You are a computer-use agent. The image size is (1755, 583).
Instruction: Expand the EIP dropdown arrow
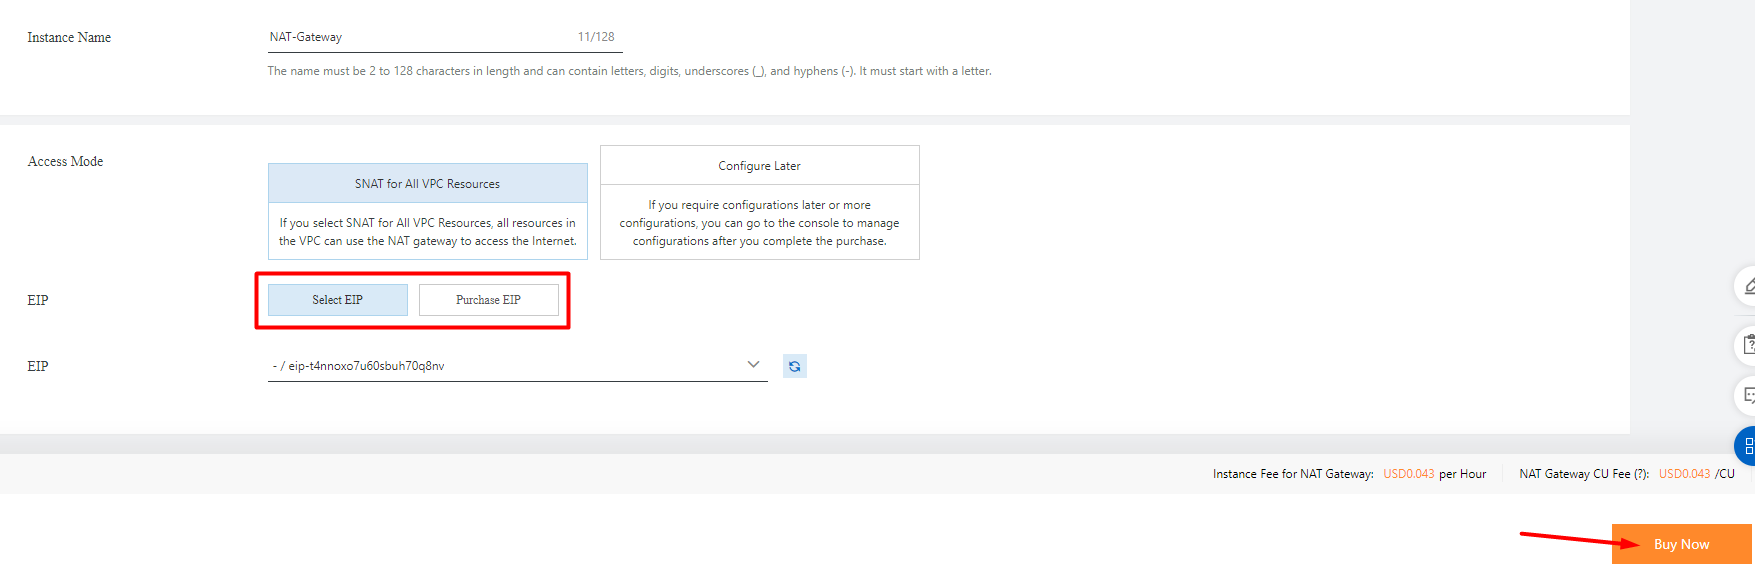click(x=753, y=365)
